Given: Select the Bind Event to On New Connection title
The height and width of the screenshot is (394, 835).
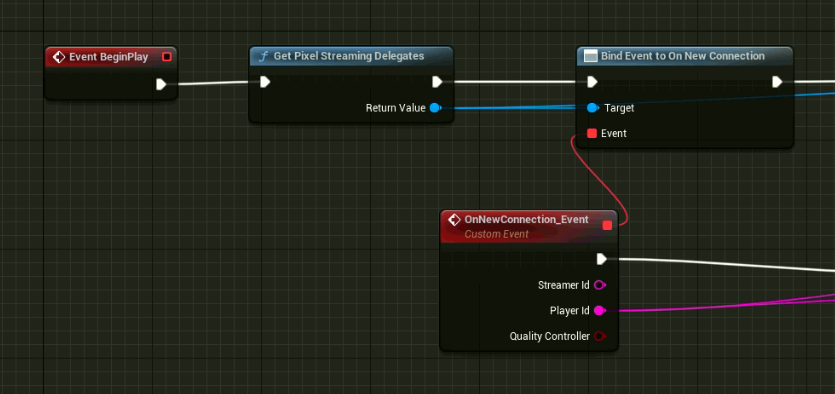Looking at the screenshot, I should pos(683,56).
